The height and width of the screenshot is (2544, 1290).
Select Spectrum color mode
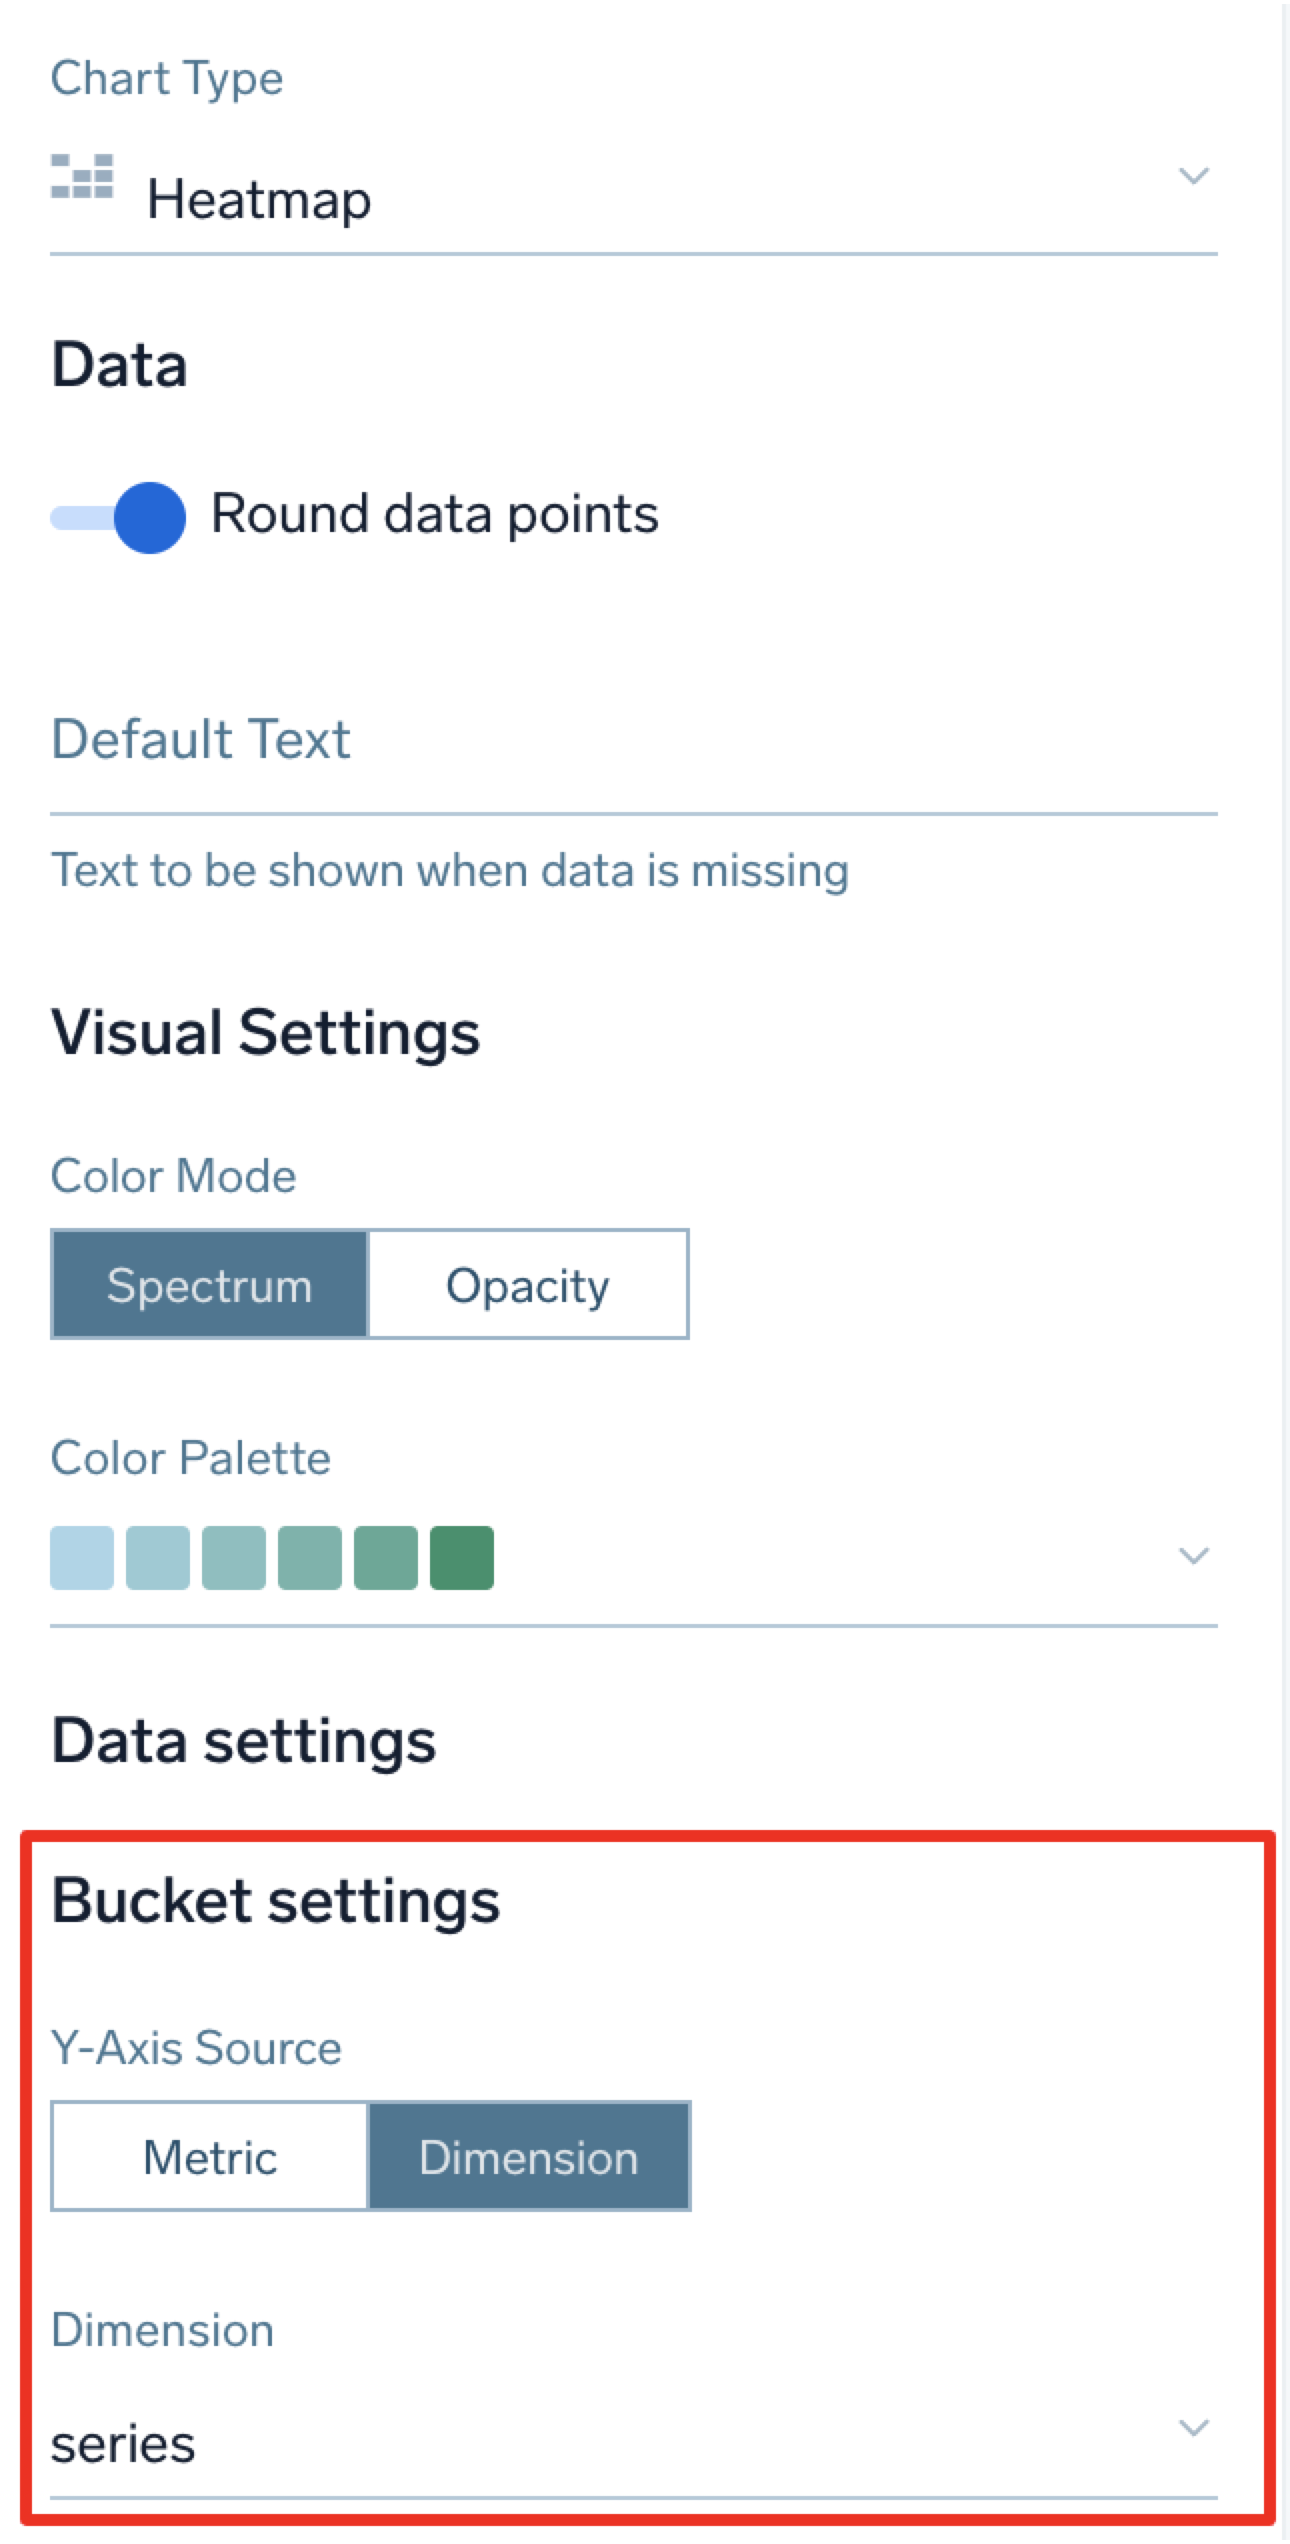210,1285
